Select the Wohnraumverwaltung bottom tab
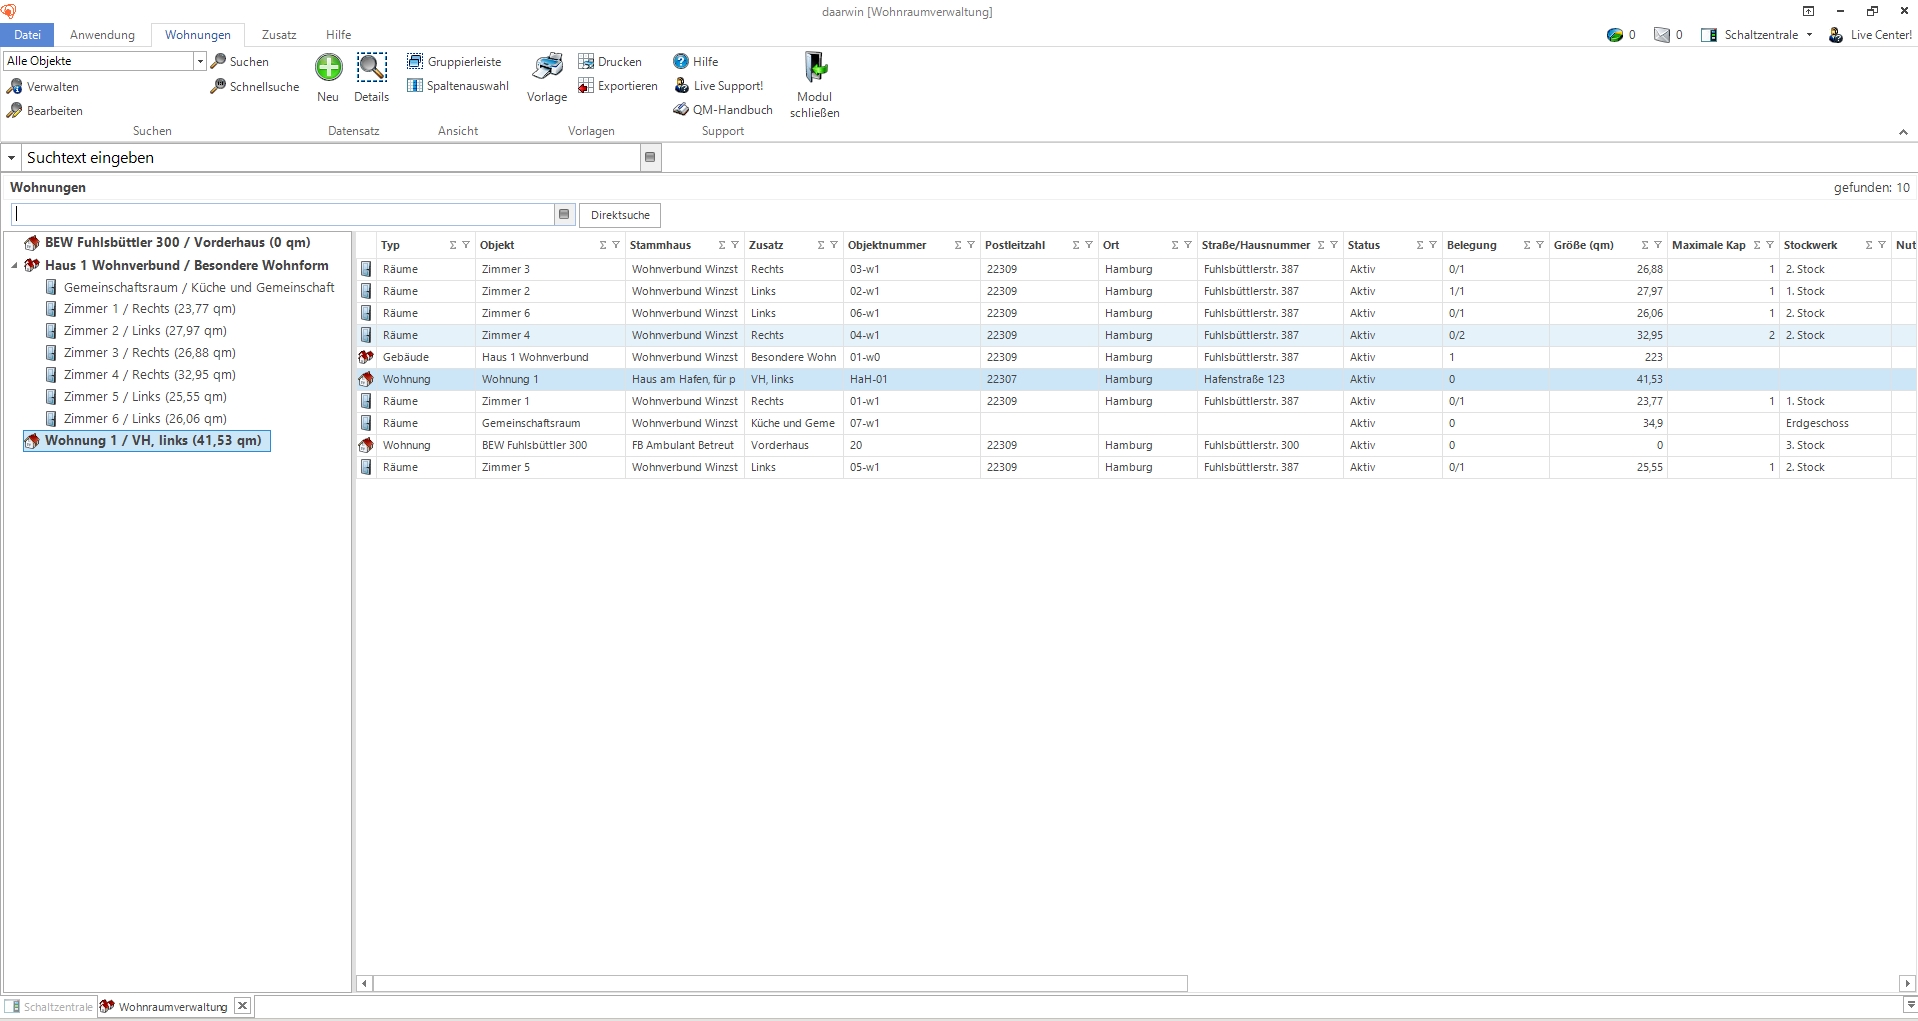The height and width of the screenshot is (1021, 1918). coord(166,1007)
